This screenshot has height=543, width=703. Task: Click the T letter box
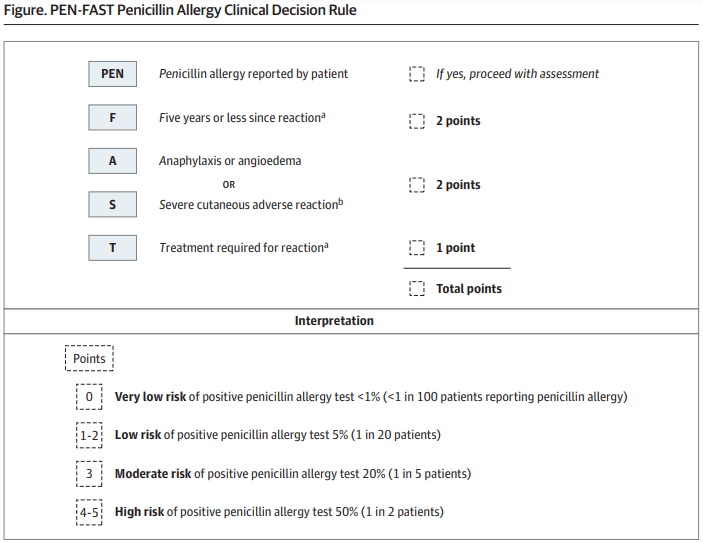click(112, 248)
